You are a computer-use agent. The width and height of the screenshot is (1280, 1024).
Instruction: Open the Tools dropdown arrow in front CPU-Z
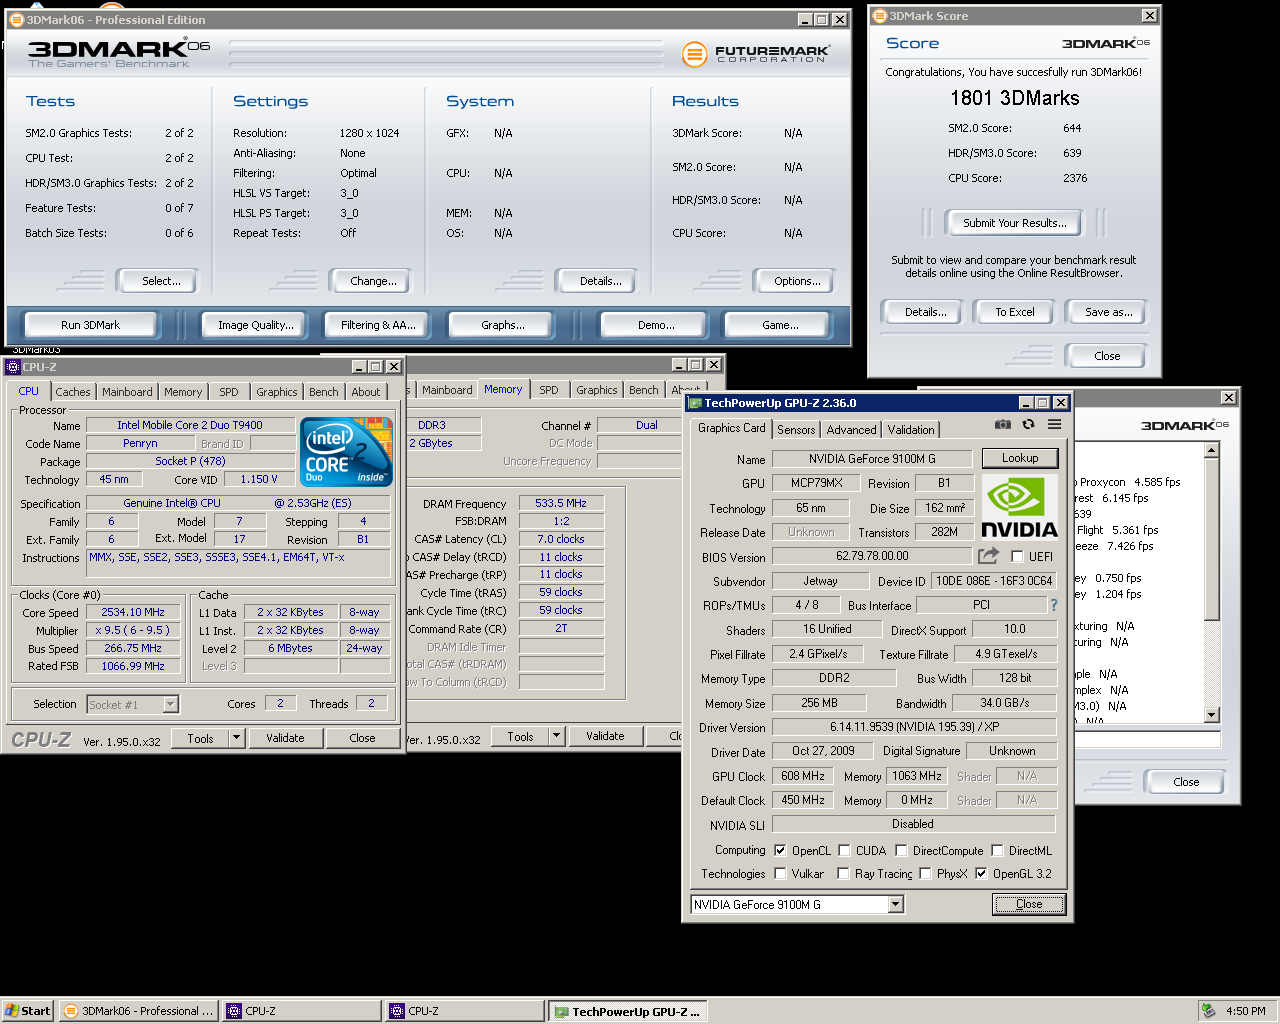[x=237, y=738]
